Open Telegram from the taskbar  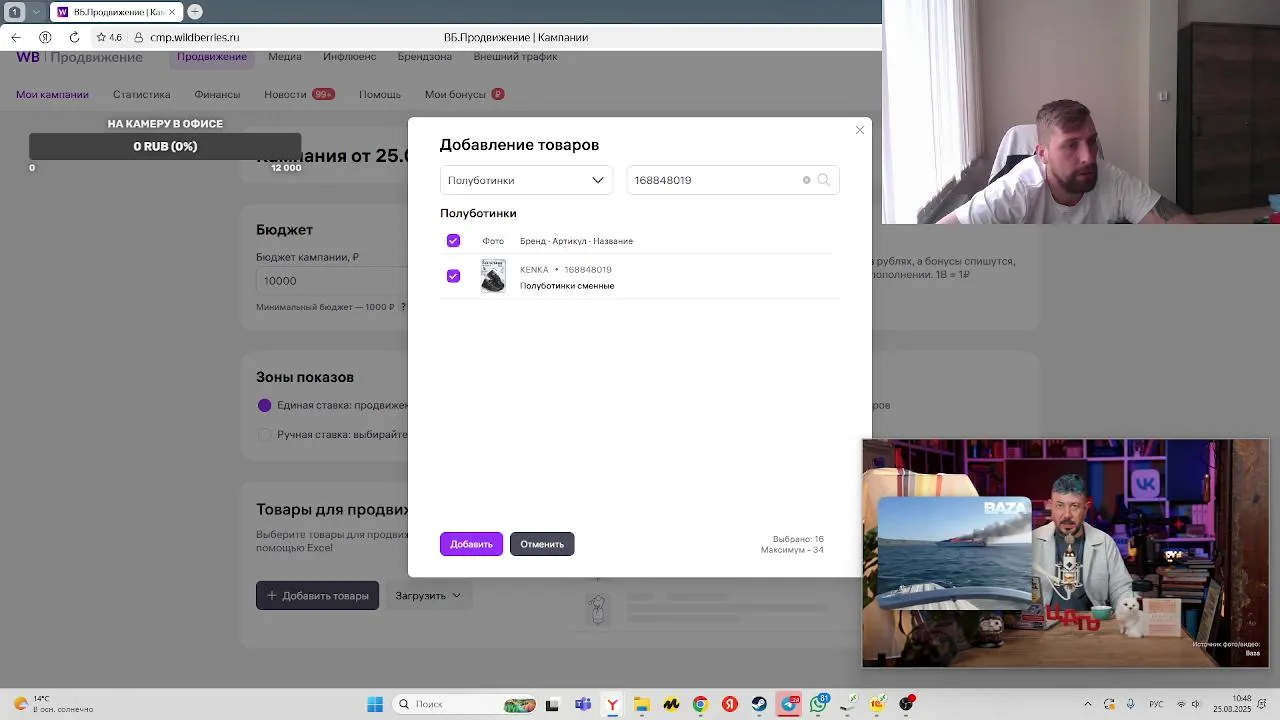pyautogui.click(x=789, y=704)
